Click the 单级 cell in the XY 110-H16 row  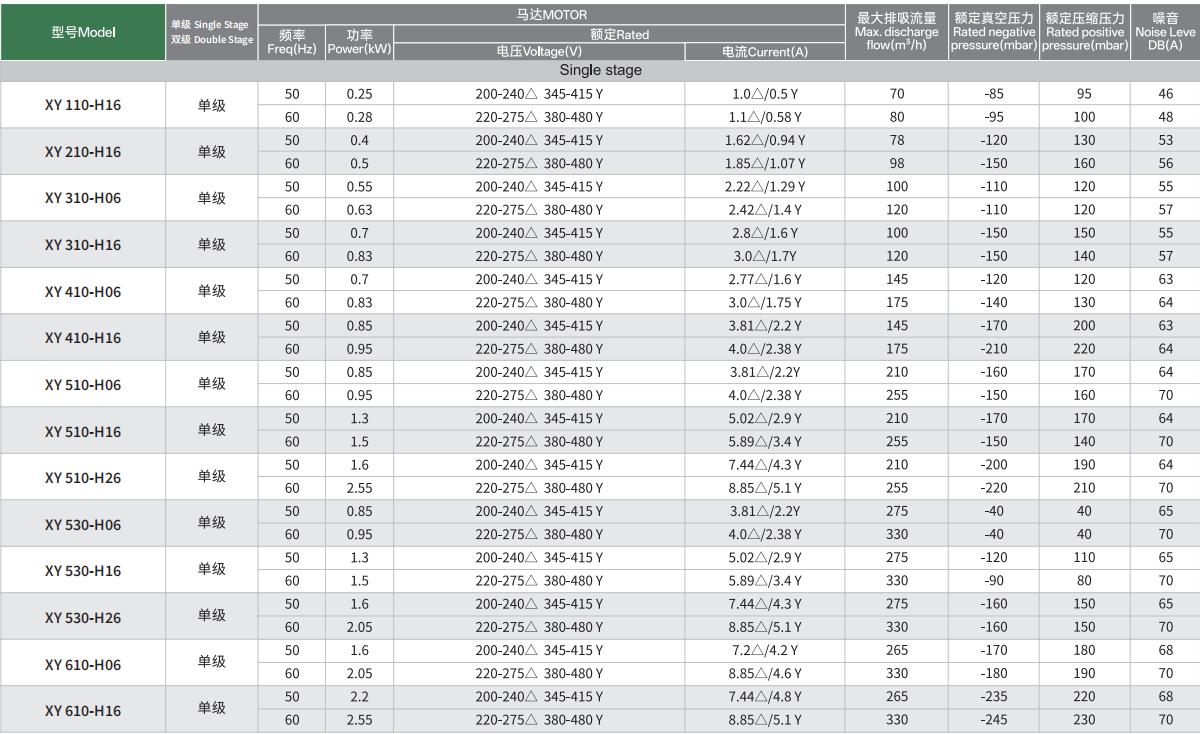tap(212, 105)
